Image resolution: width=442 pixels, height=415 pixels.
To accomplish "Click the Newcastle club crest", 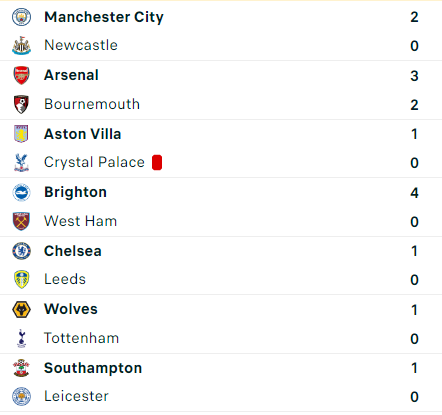I will click(21, 46).
